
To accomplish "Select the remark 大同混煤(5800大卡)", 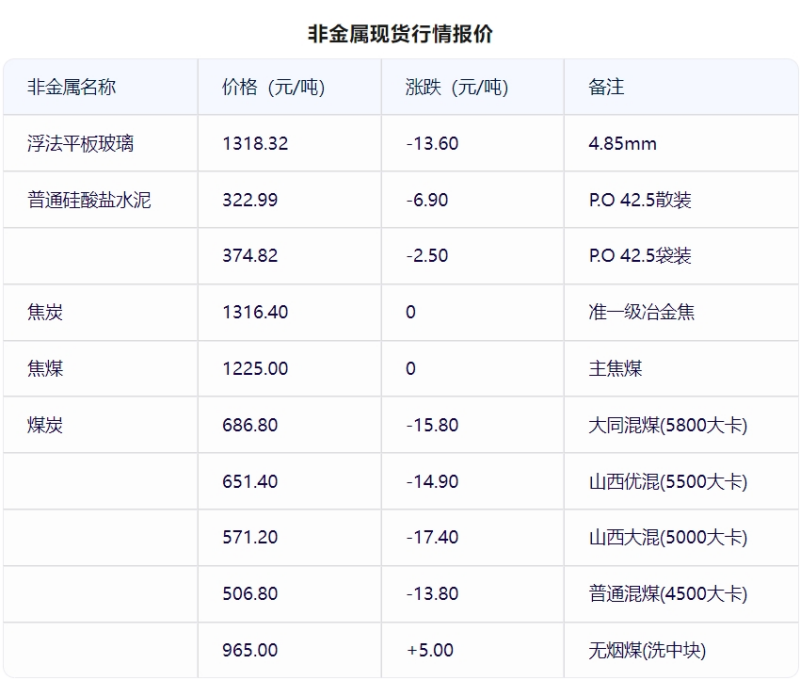I will pyautogui.click(x=668, y=425).
